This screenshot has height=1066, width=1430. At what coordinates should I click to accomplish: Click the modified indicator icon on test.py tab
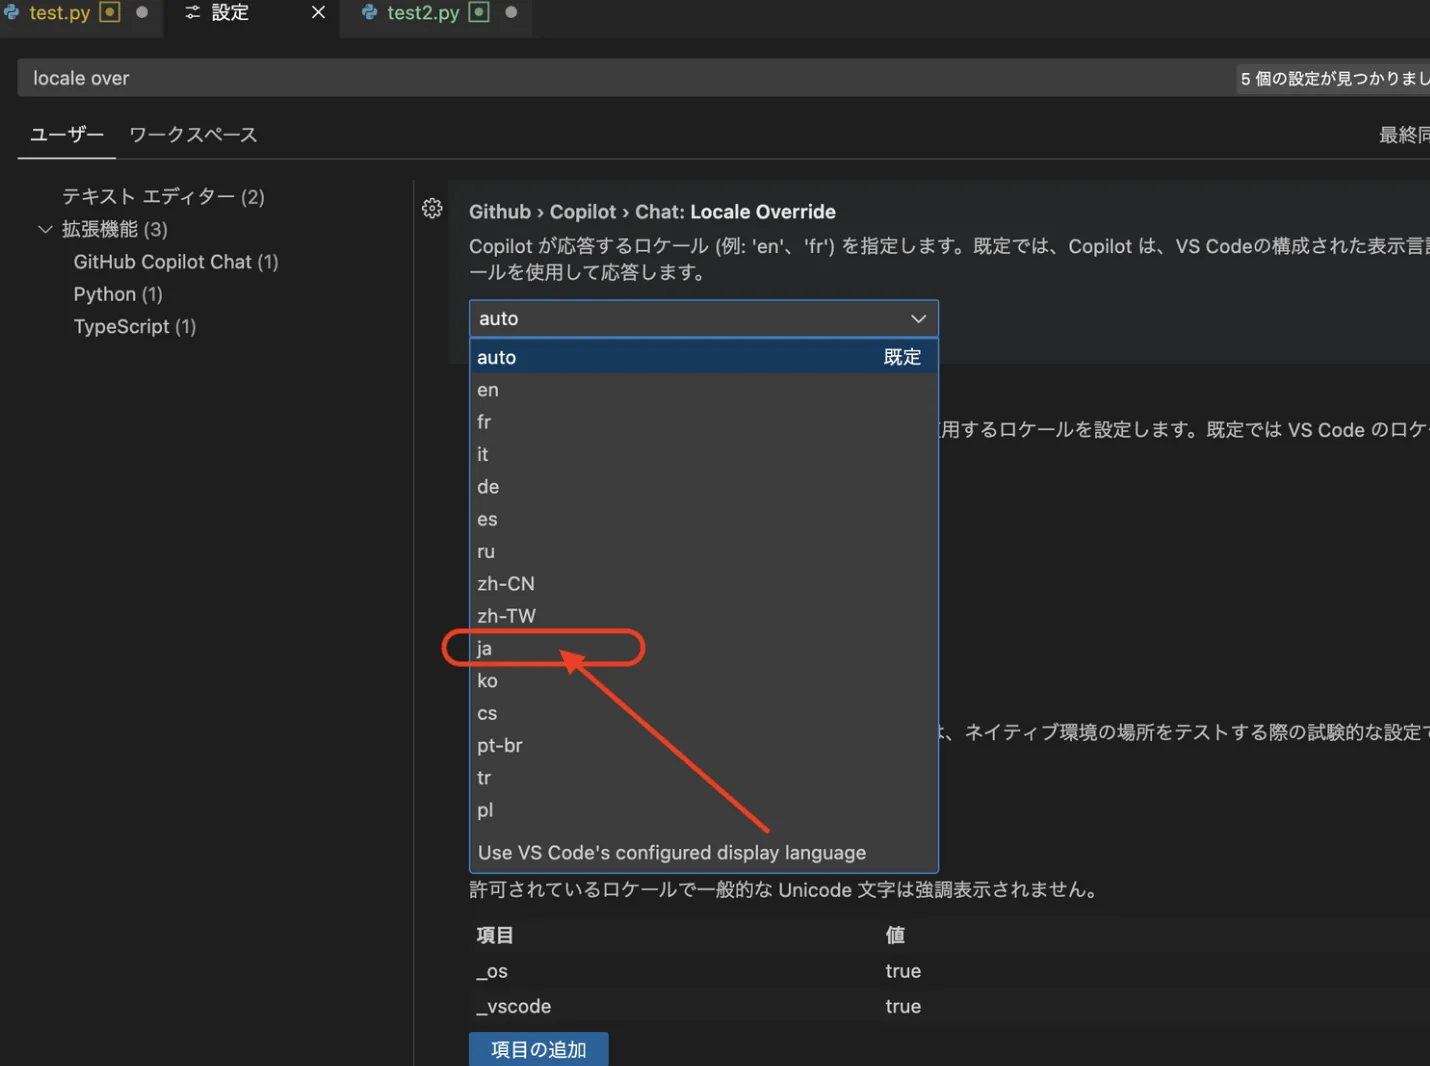[110, 12]
